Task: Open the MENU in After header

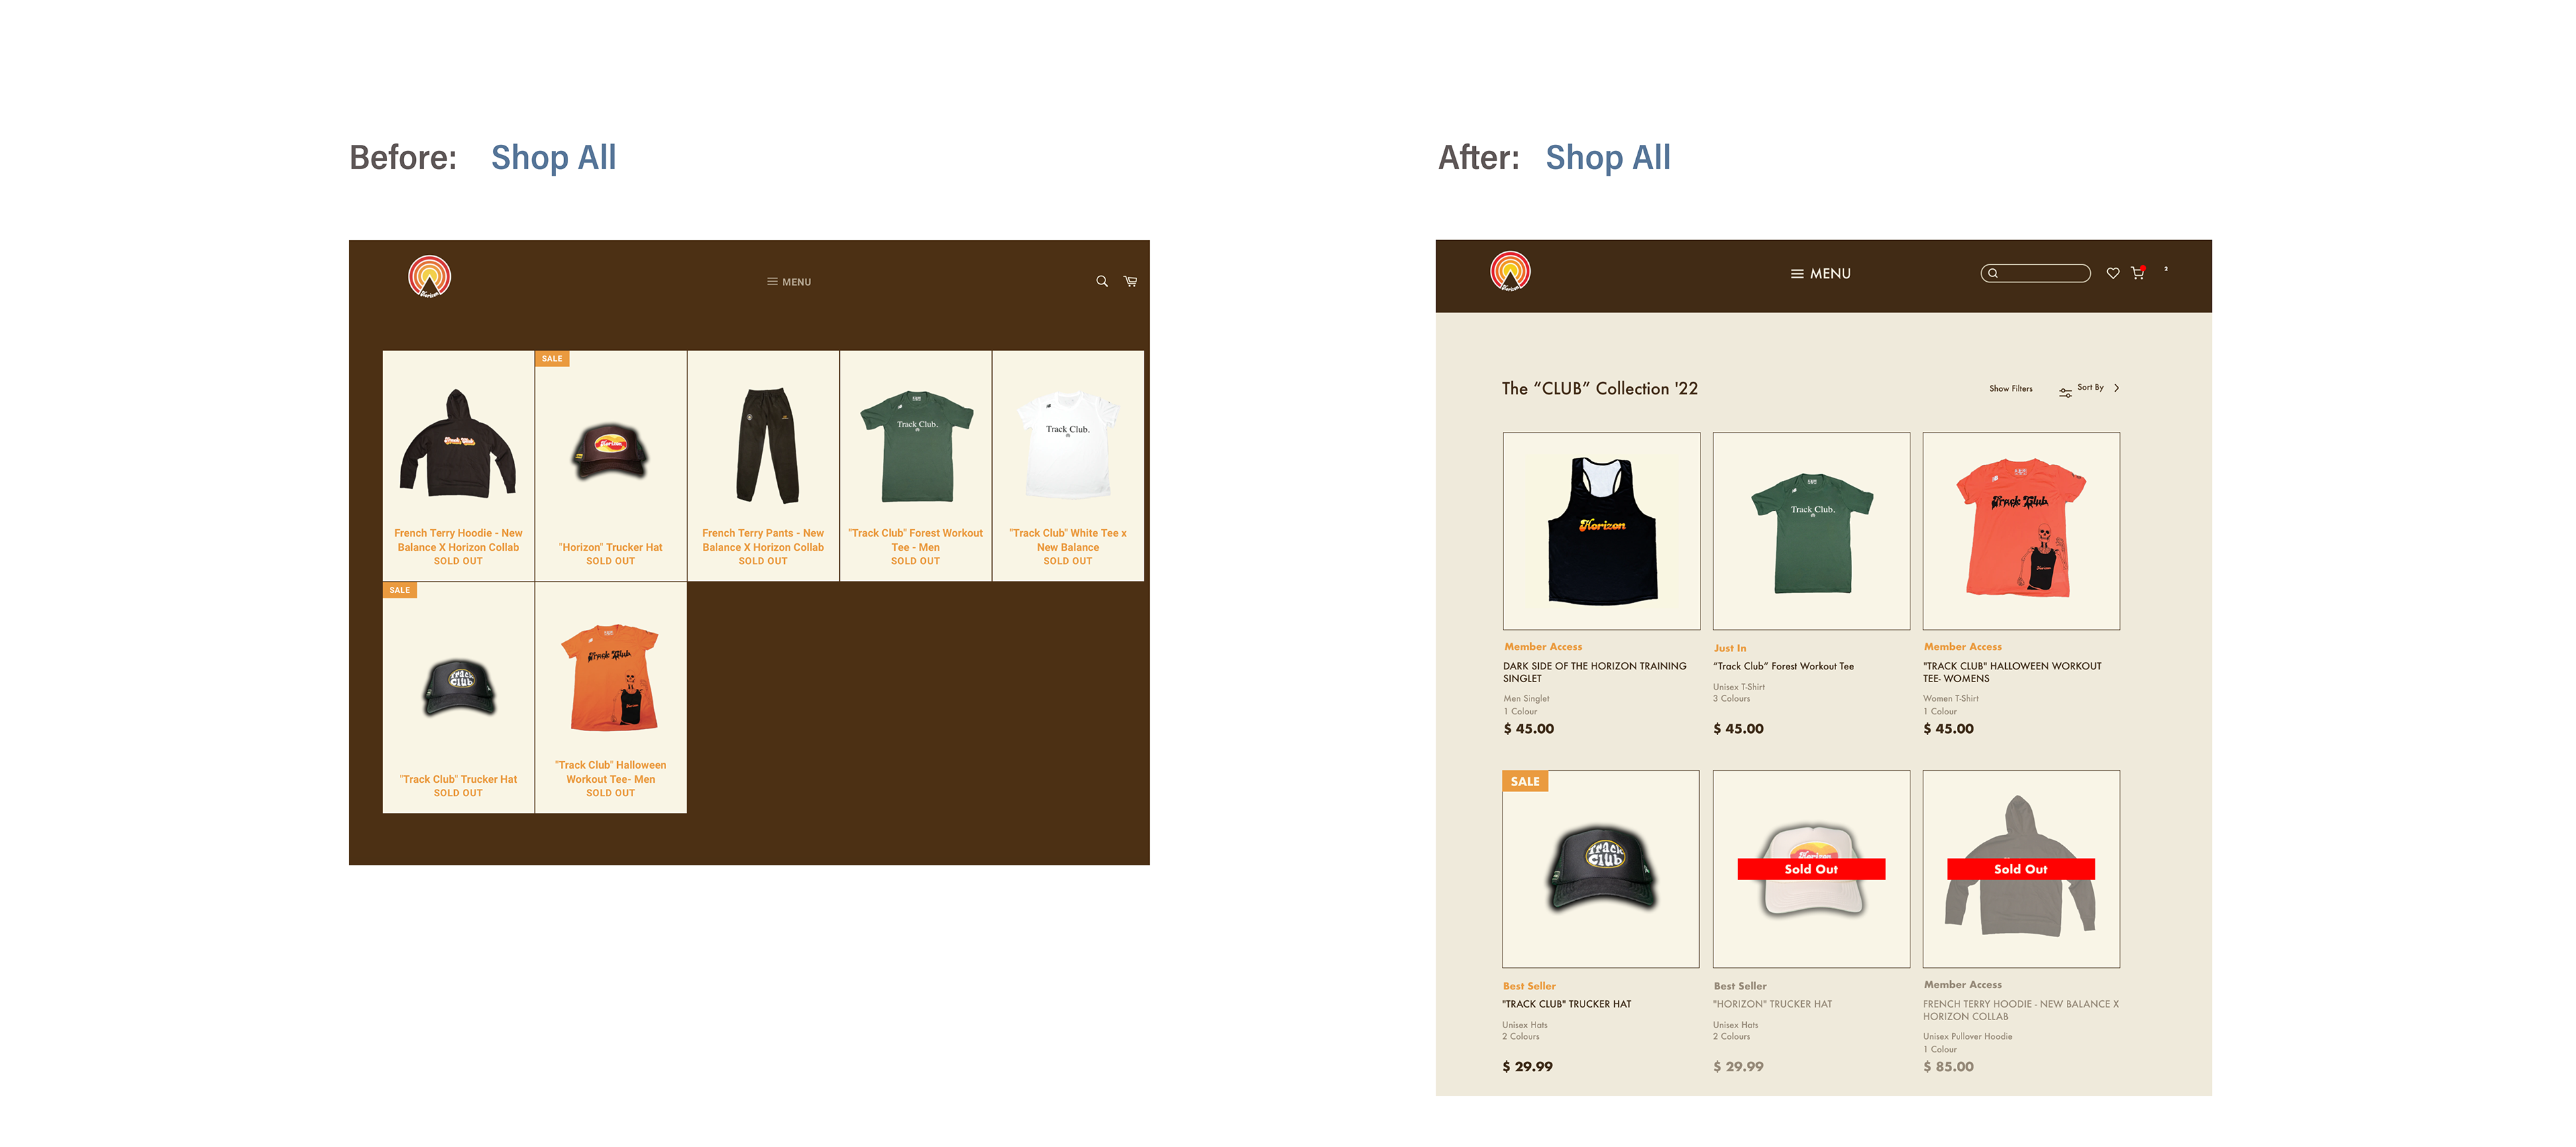Action: [x=1821, y=273]
